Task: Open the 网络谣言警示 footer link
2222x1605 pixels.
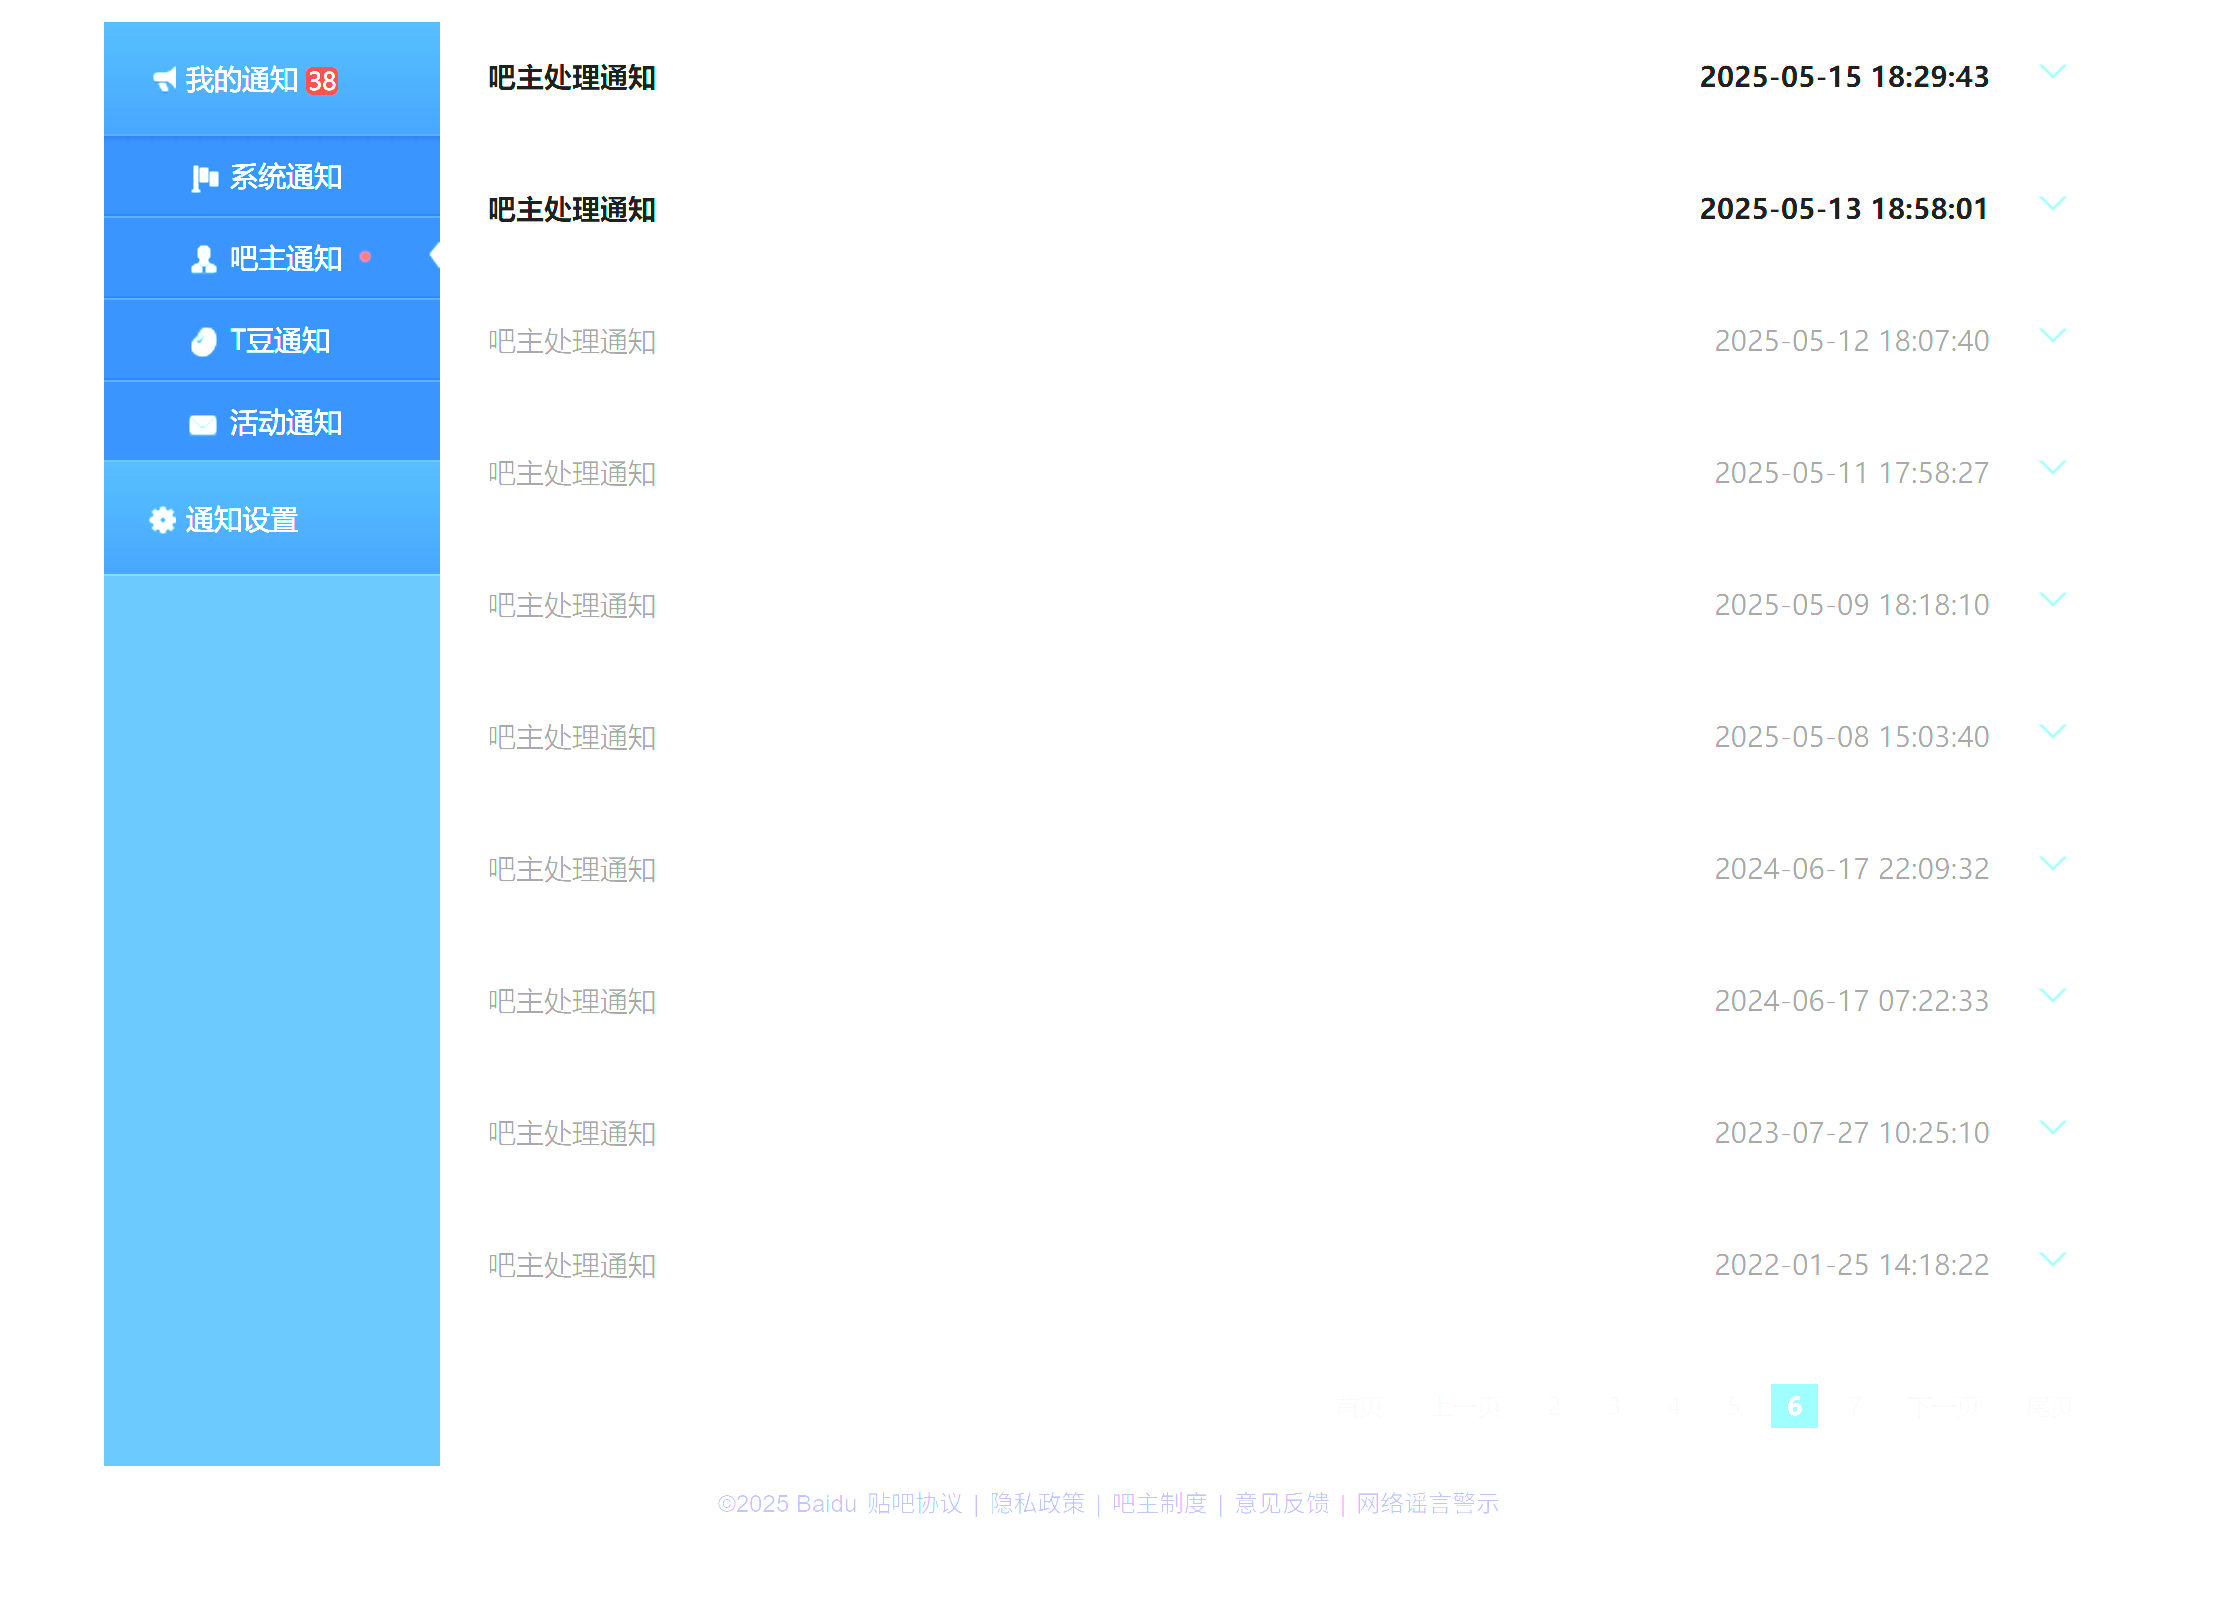Action: coord(1427,1504)
